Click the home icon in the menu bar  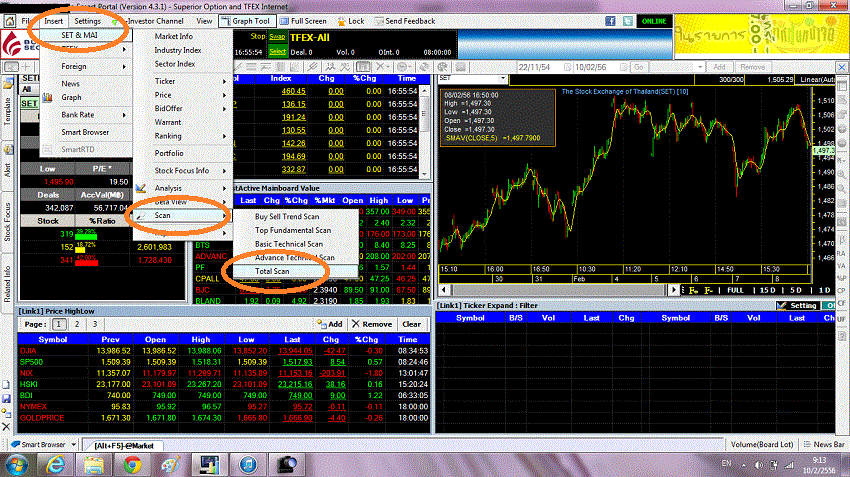coord(10,21)
